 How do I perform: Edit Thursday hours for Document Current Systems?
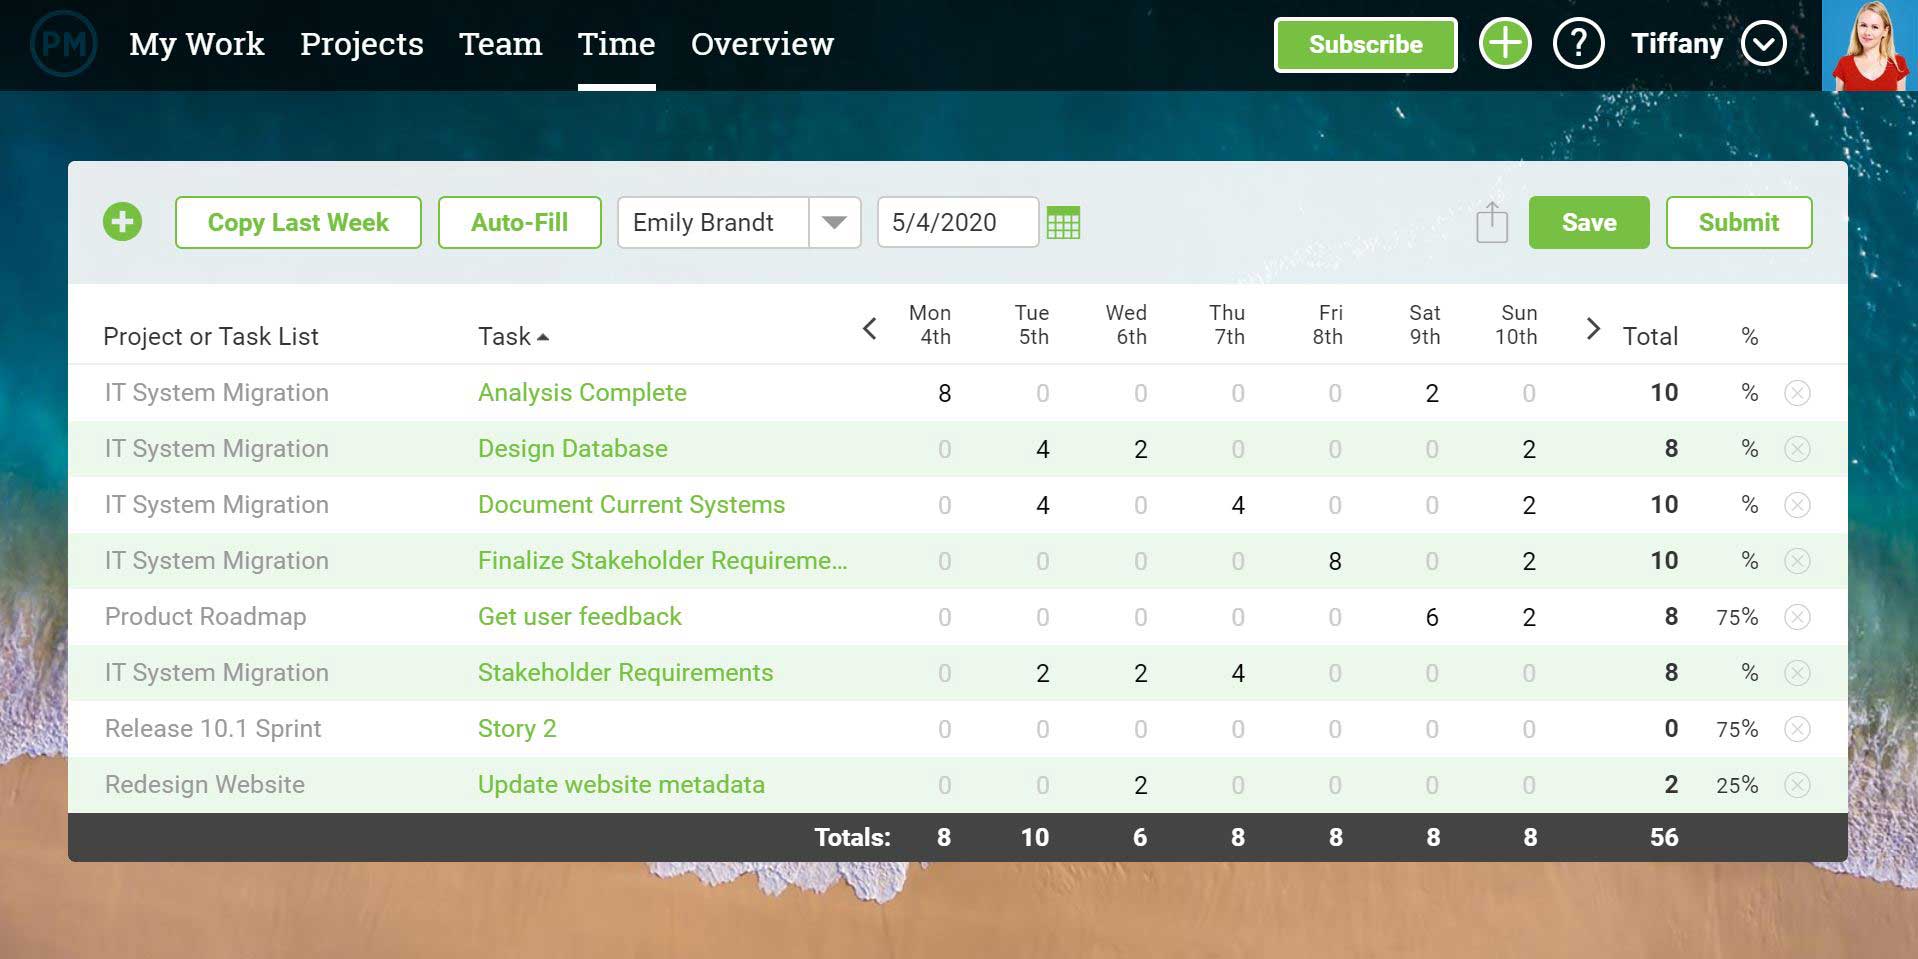(1238, 506)
